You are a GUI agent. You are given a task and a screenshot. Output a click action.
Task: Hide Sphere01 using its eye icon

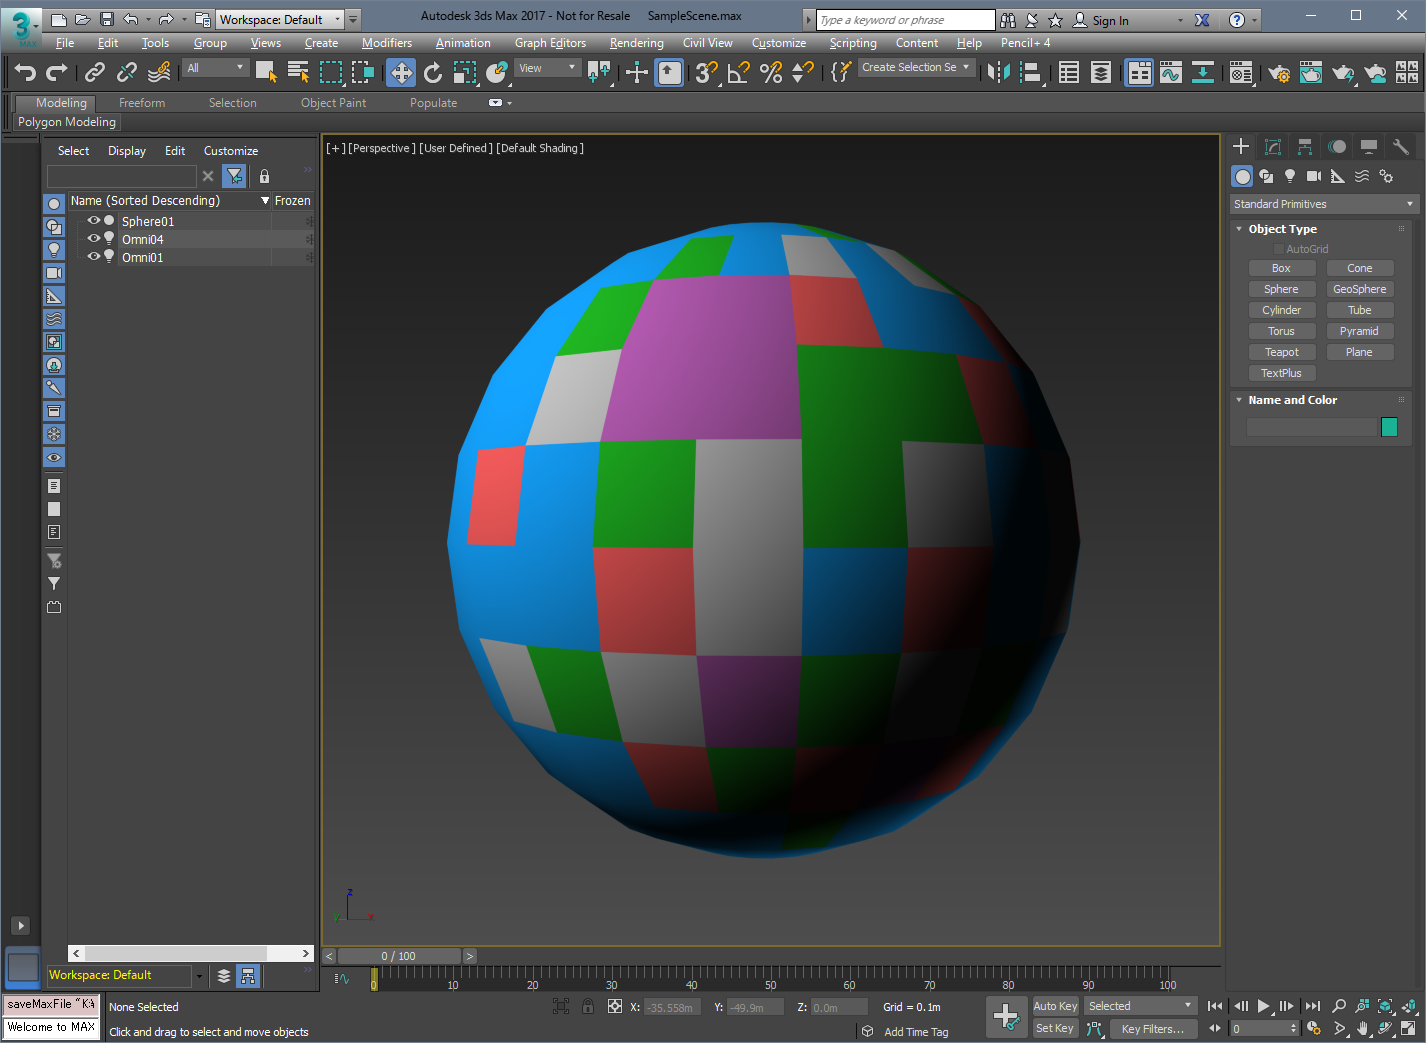[x=93, y=221]
